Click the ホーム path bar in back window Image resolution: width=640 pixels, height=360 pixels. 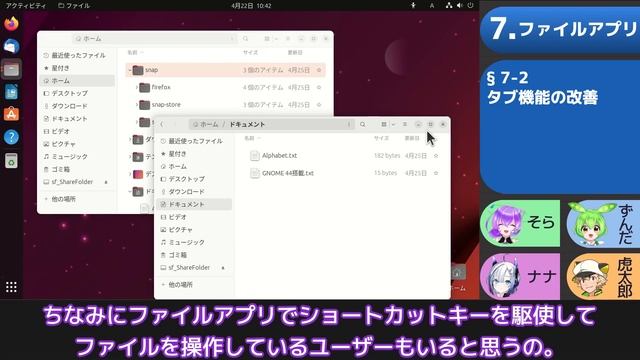click(154, 39)
